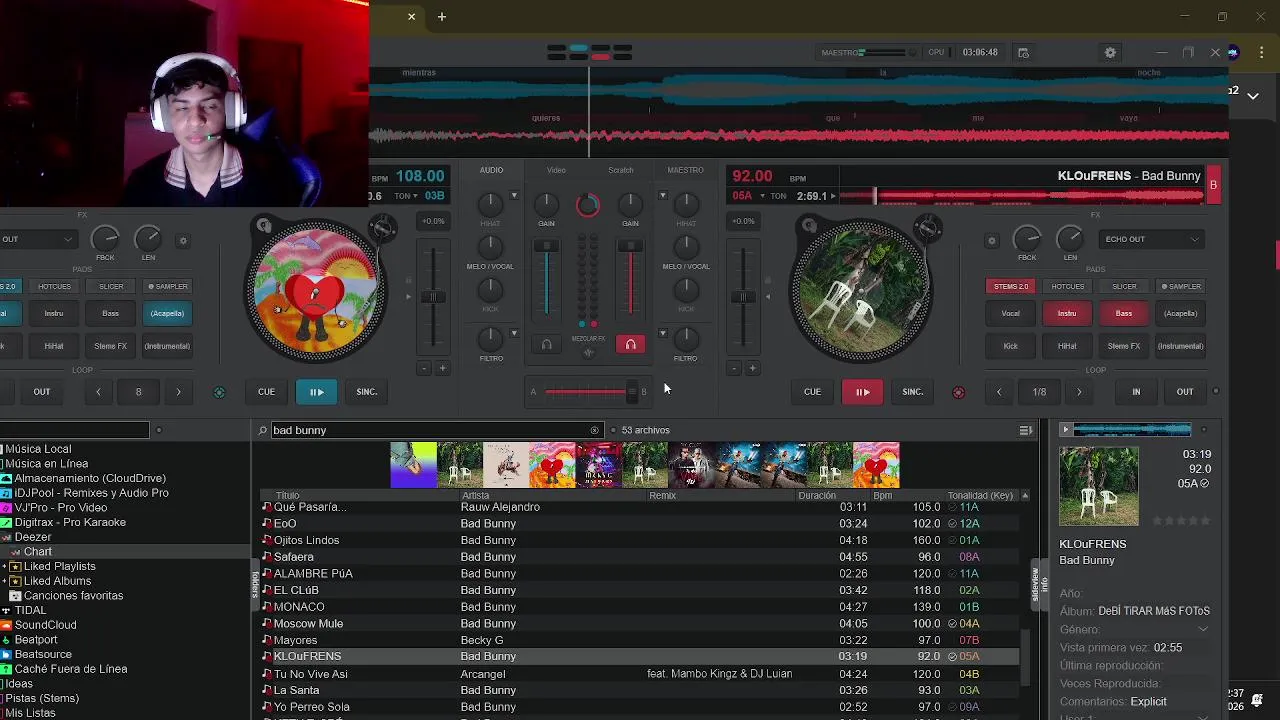Double right deck loop with right arrow

(x=1079, y=392)
